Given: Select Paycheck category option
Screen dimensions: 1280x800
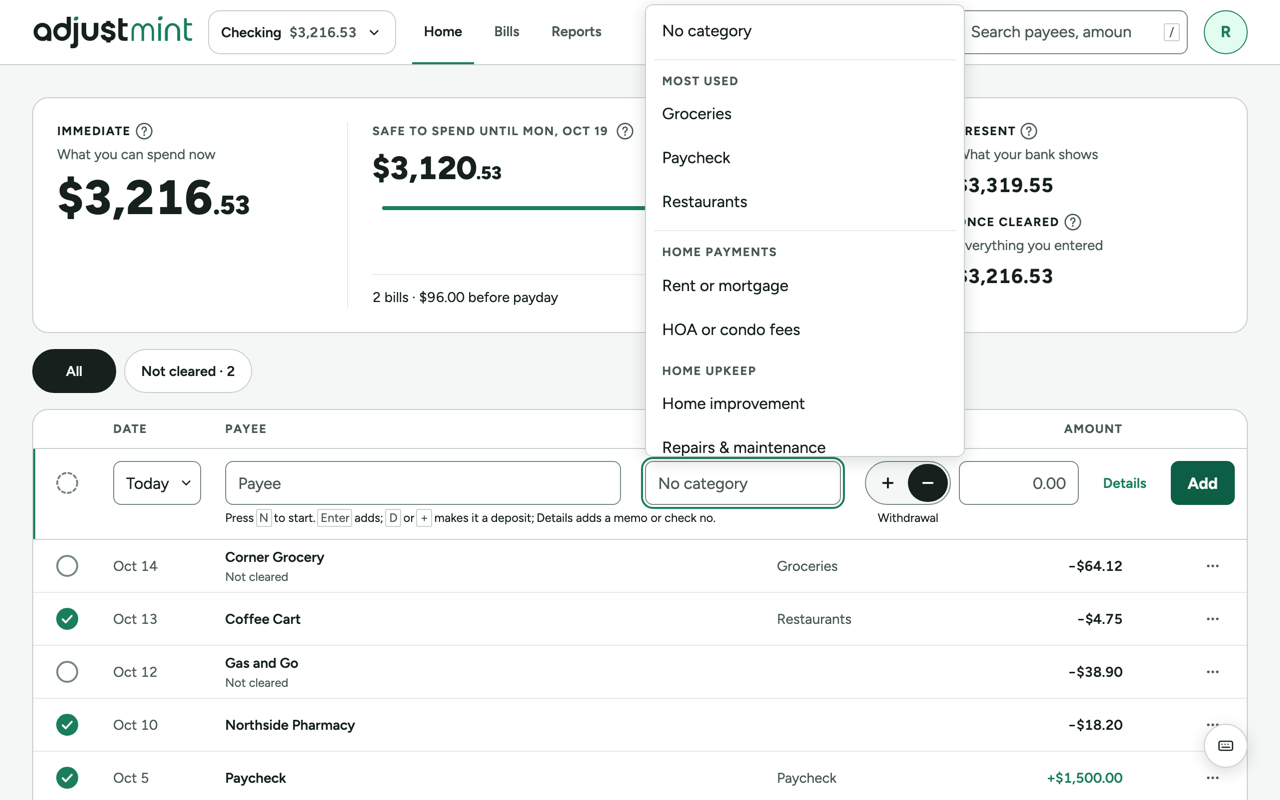Looking at the screenshot, I should [805, 158].
